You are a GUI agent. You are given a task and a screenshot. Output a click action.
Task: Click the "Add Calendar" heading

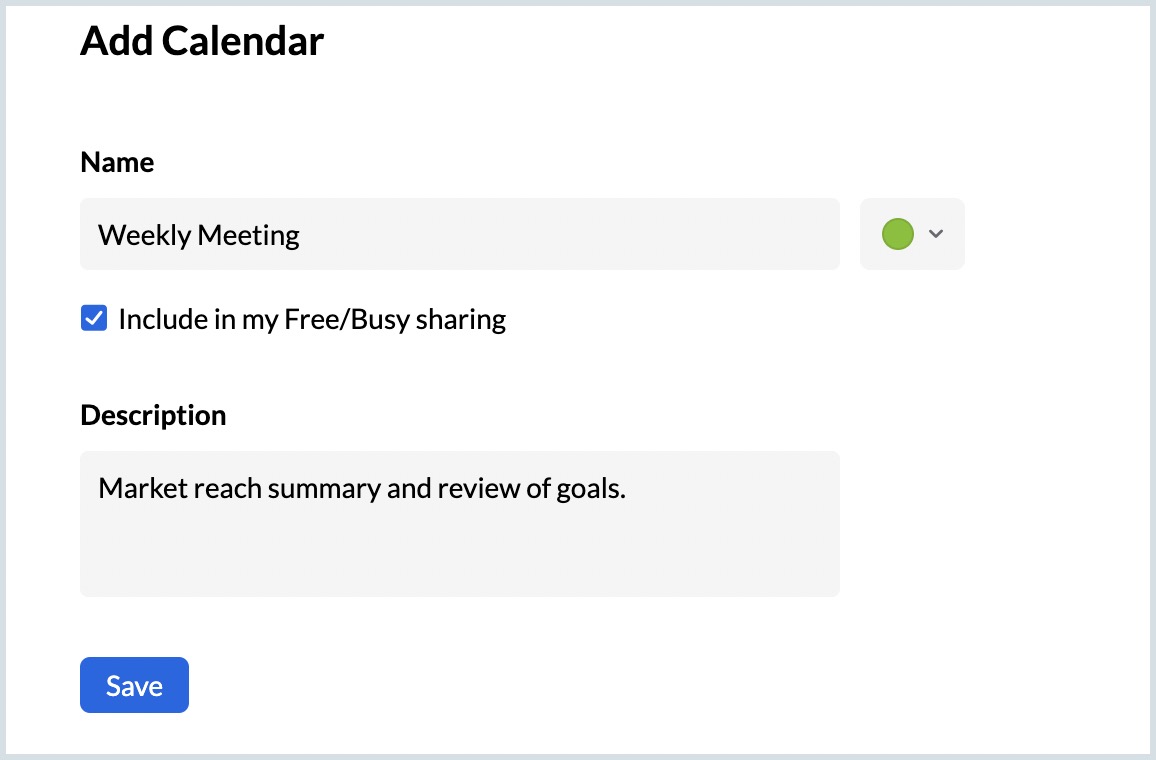pyautogui.click(x=202, y=41)
